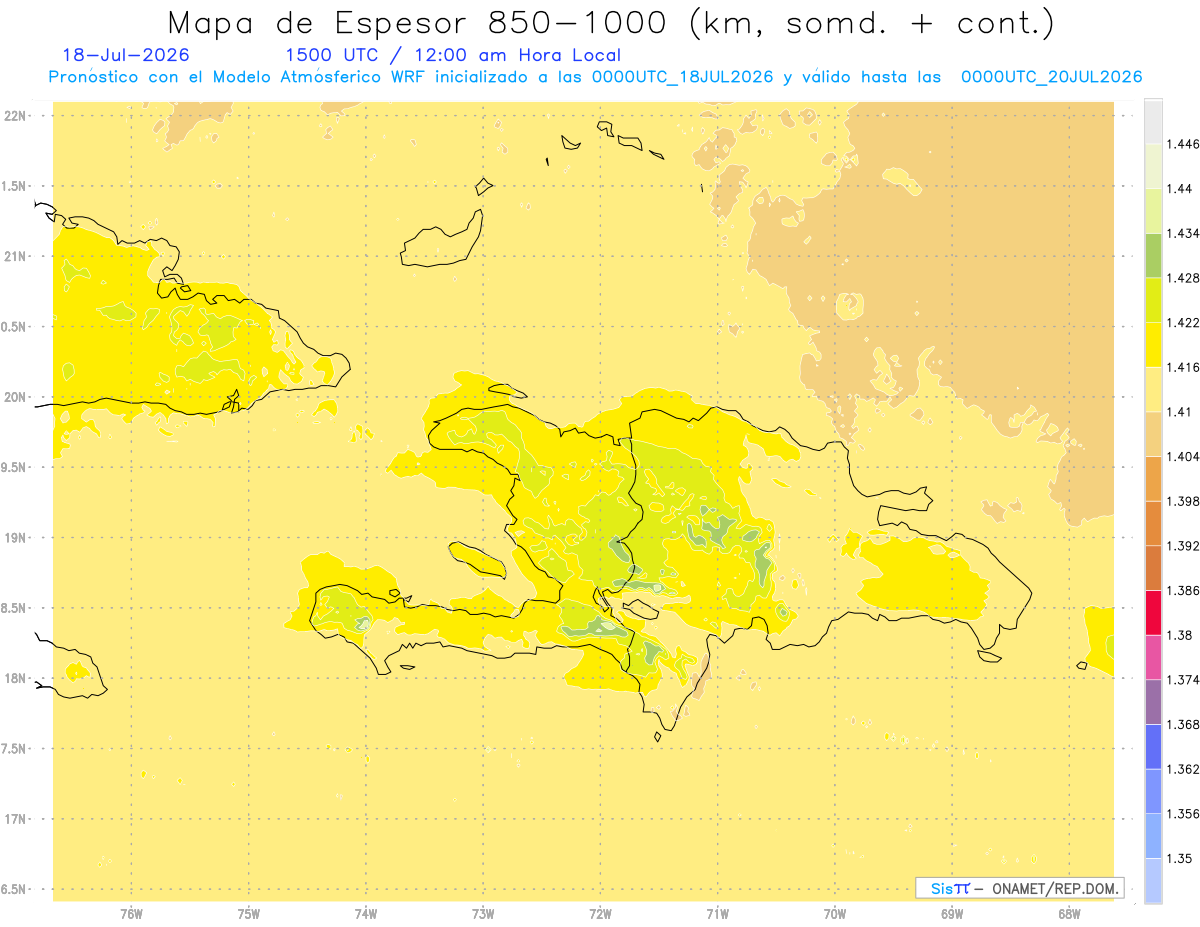Click the red legend swatch between 1.38 and 1.386
This screenshot has height=927, width=1200.
tap(1153, 613)
